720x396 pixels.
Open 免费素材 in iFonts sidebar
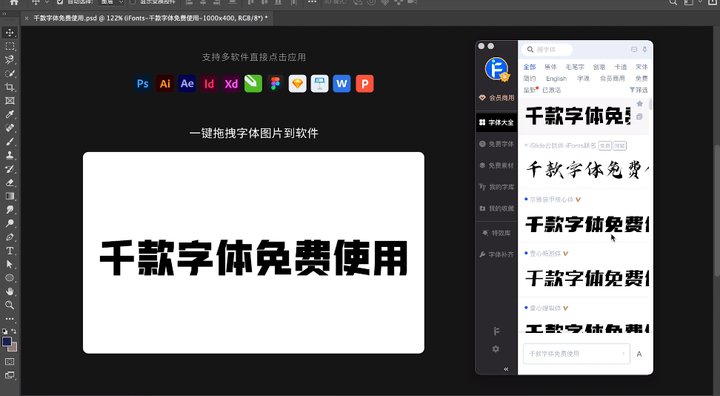point(496,165)
